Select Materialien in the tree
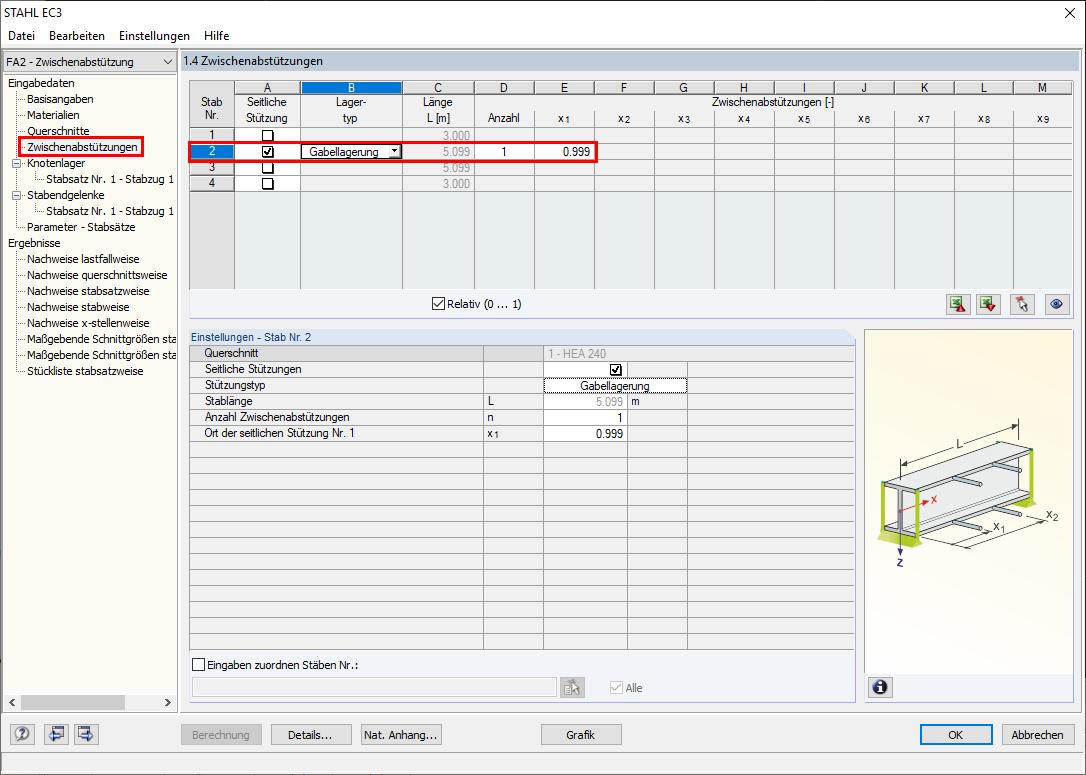 pos(53,115)
